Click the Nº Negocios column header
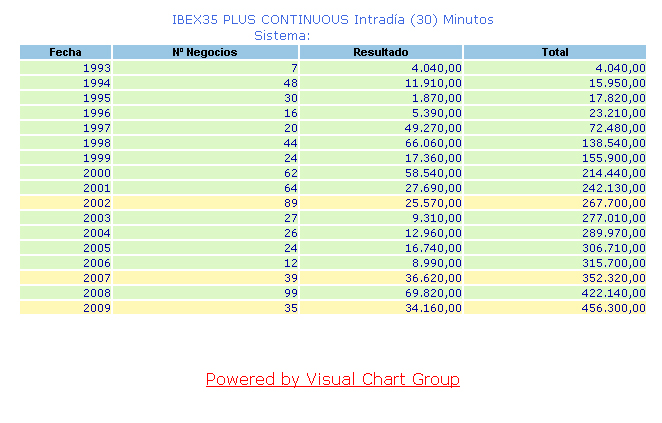 tap(205, 52)
